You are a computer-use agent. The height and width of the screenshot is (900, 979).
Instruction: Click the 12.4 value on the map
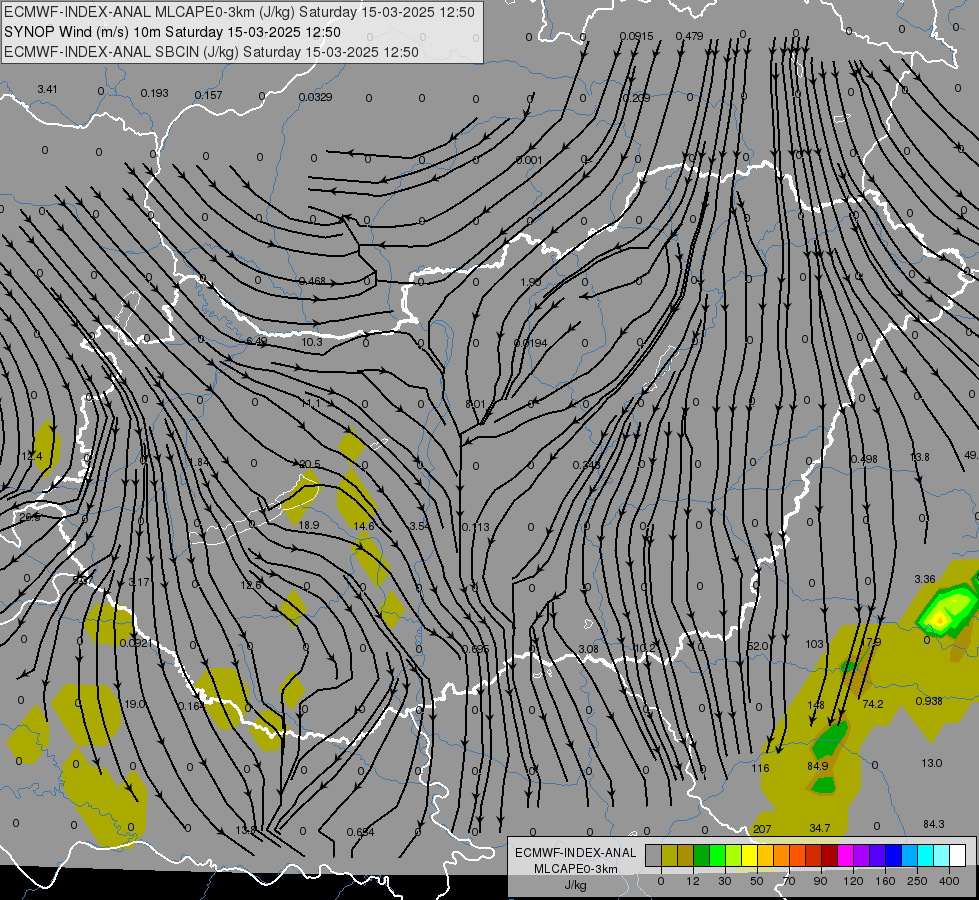click(31, 457)
